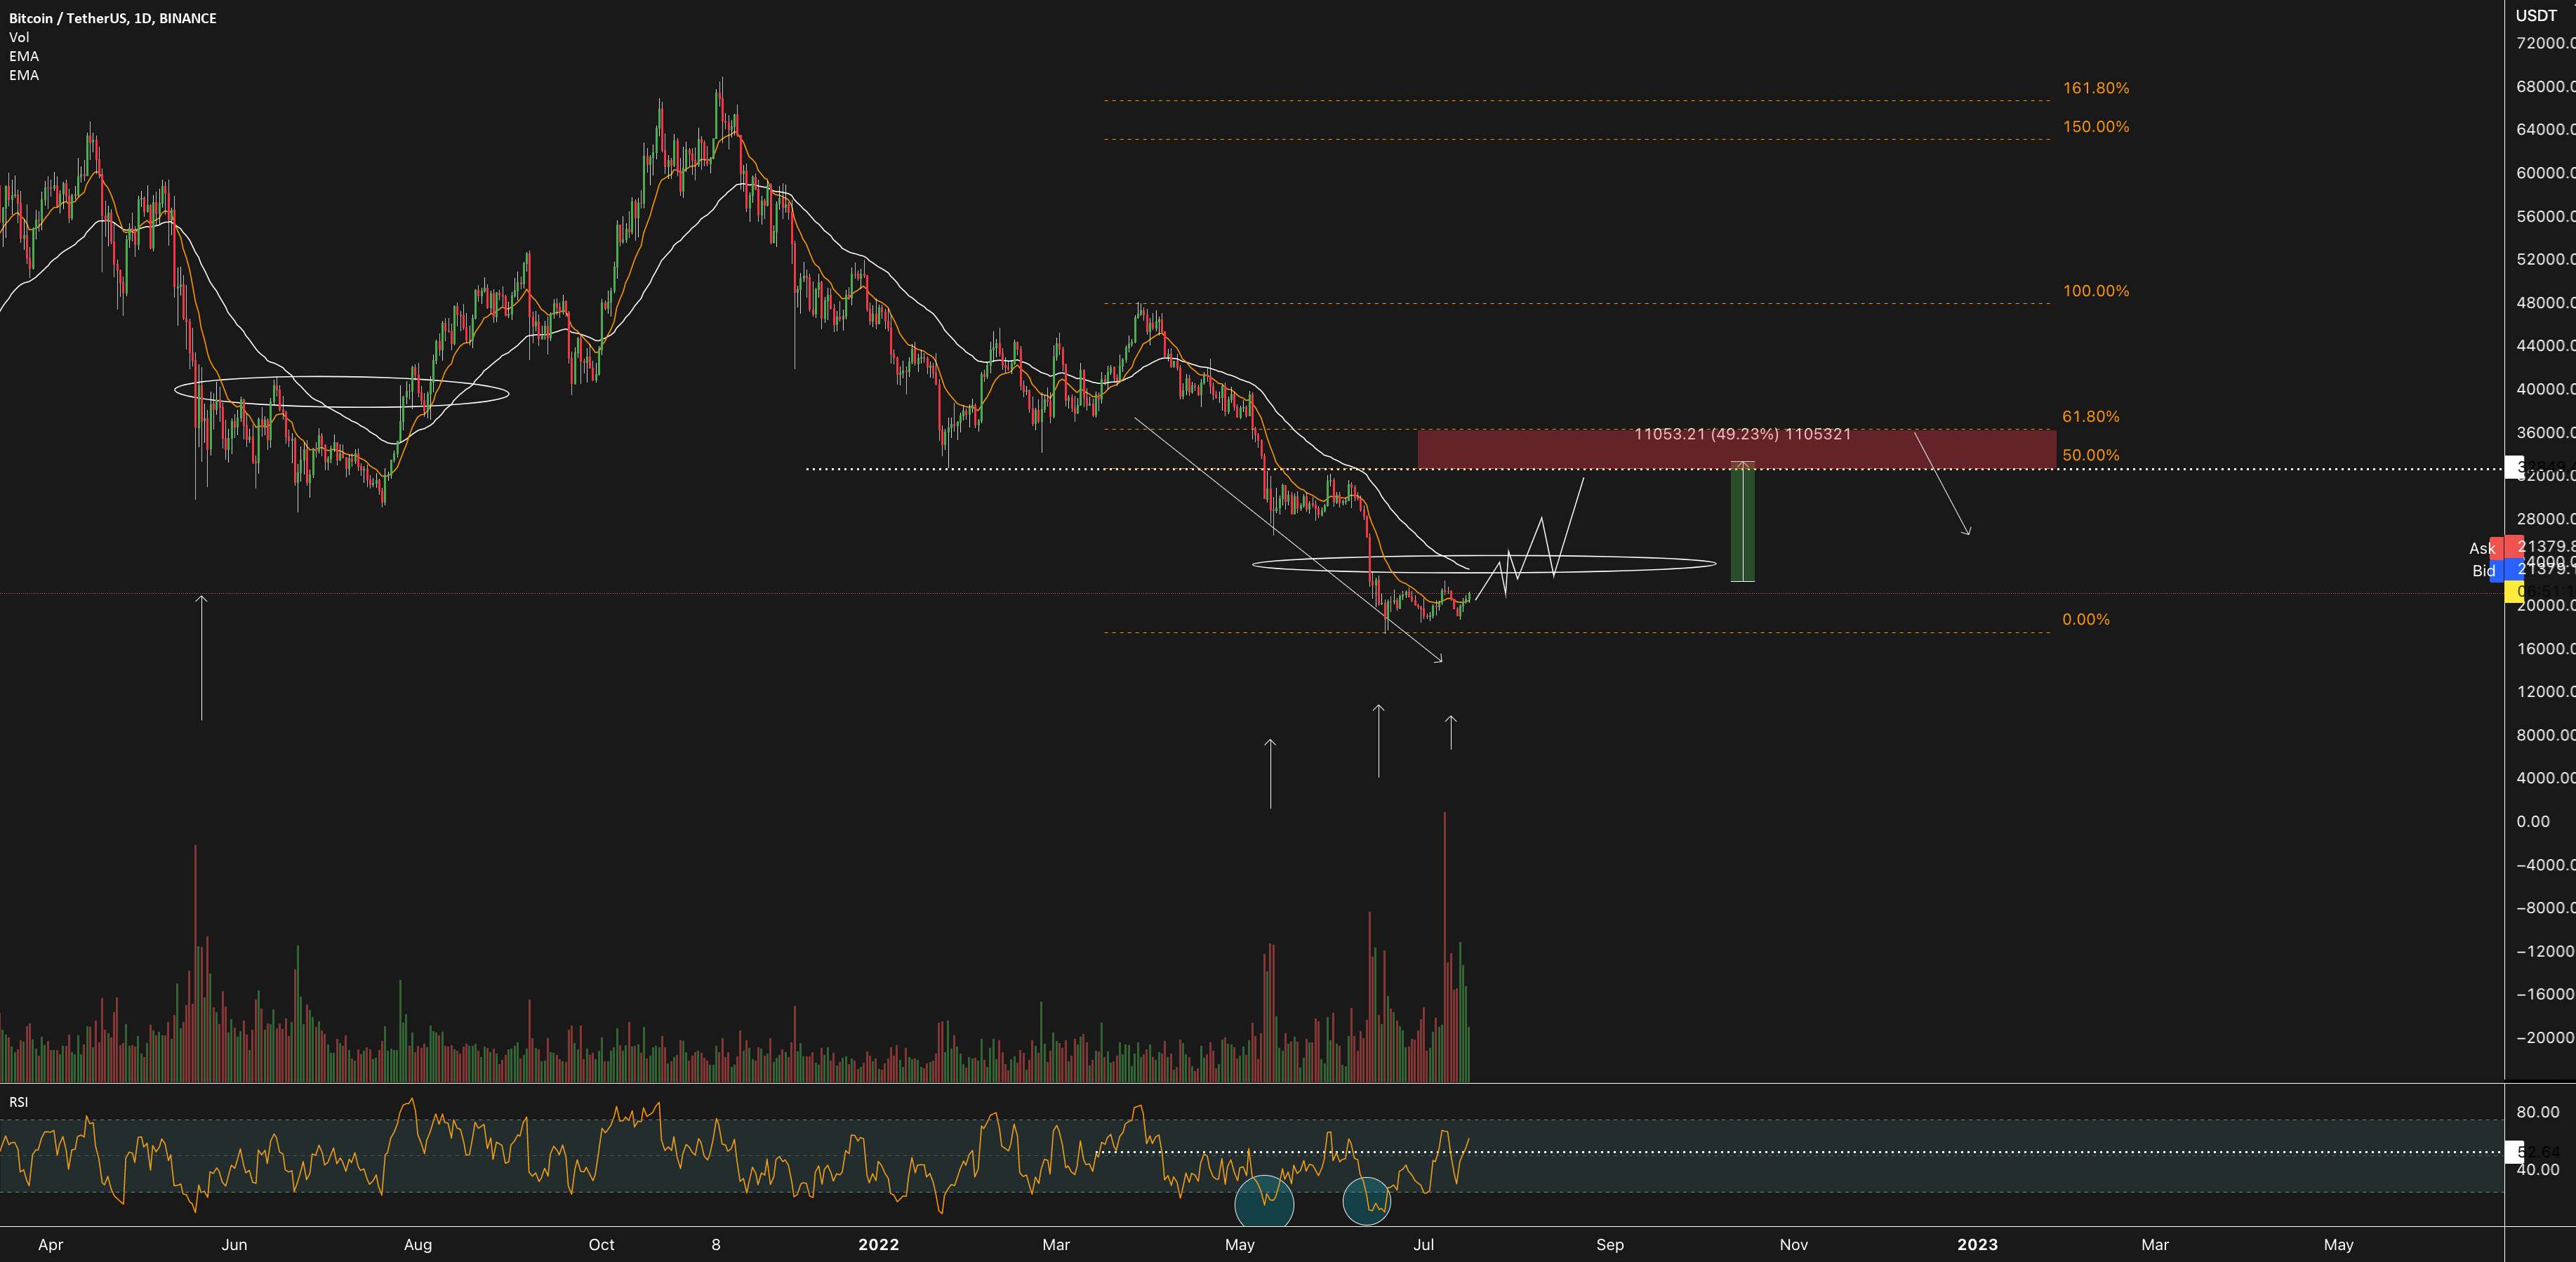
Task: Click the 28000 price axis label
Action: [x=2545, y=519]
